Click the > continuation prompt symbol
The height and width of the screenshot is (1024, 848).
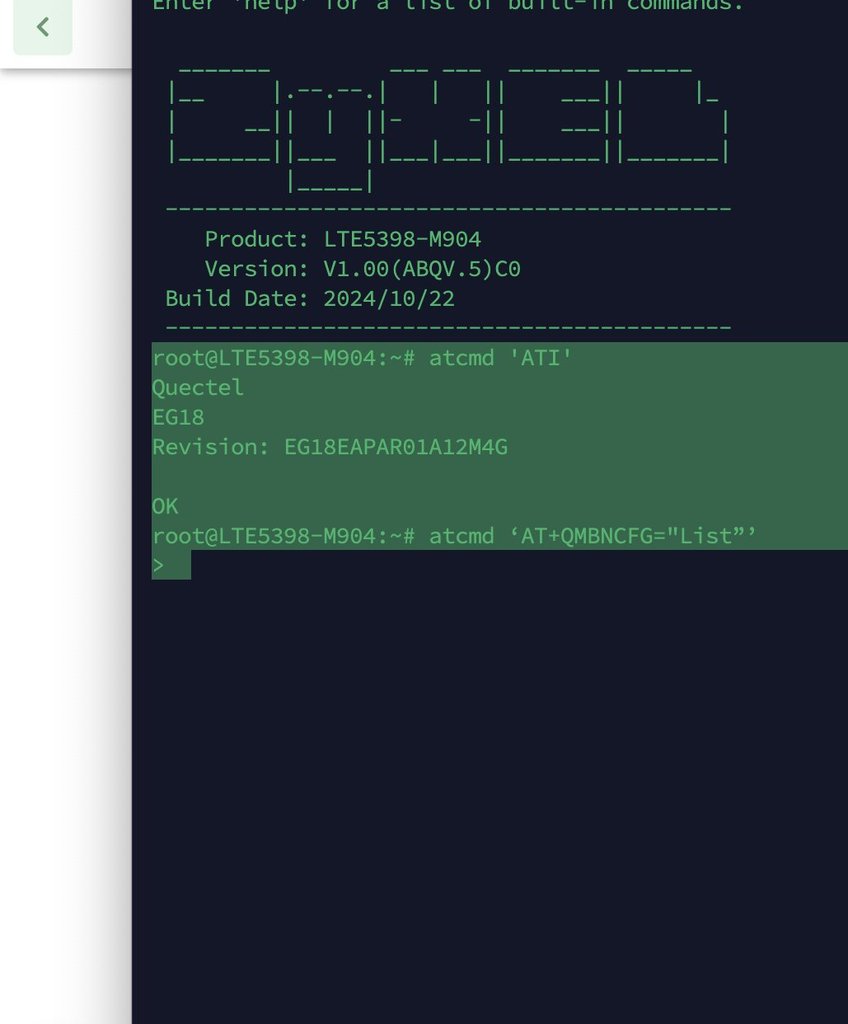click(158, 566)
